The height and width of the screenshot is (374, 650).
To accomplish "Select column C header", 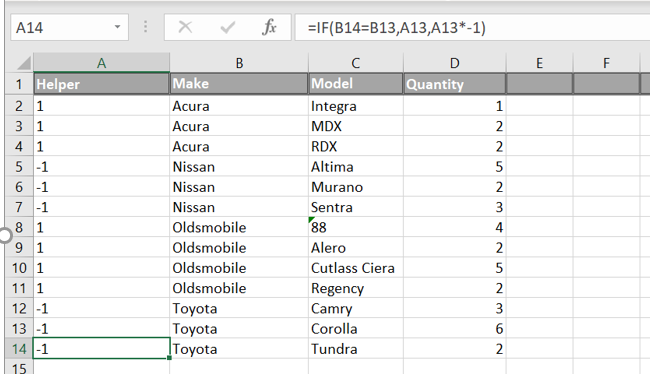I will click(x=356, y=63).
